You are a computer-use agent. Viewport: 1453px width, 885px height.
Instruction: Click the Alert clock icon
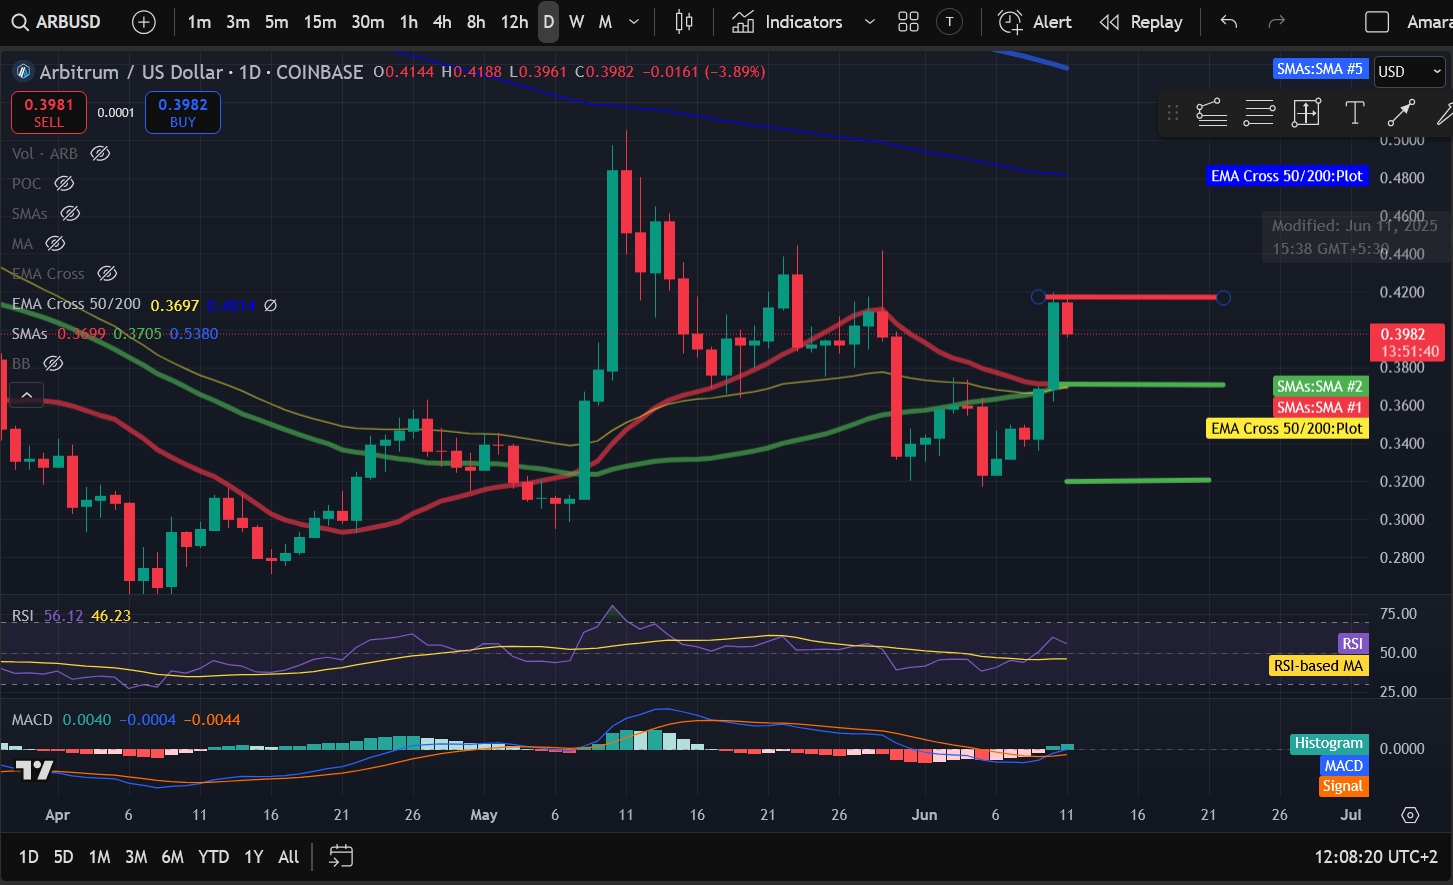pyautogui.click(x=1010, y=22)
